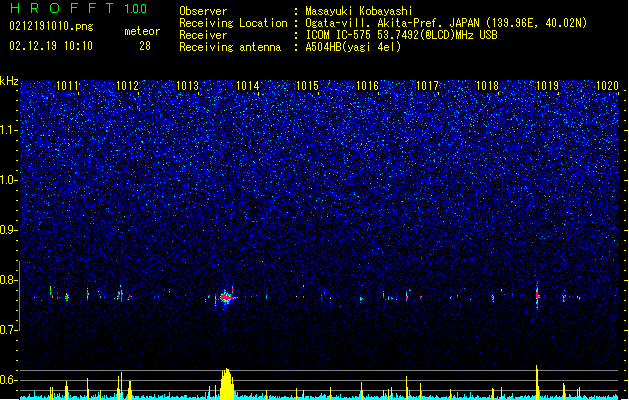Click the 1019 time axis marker

coord(547,86)
